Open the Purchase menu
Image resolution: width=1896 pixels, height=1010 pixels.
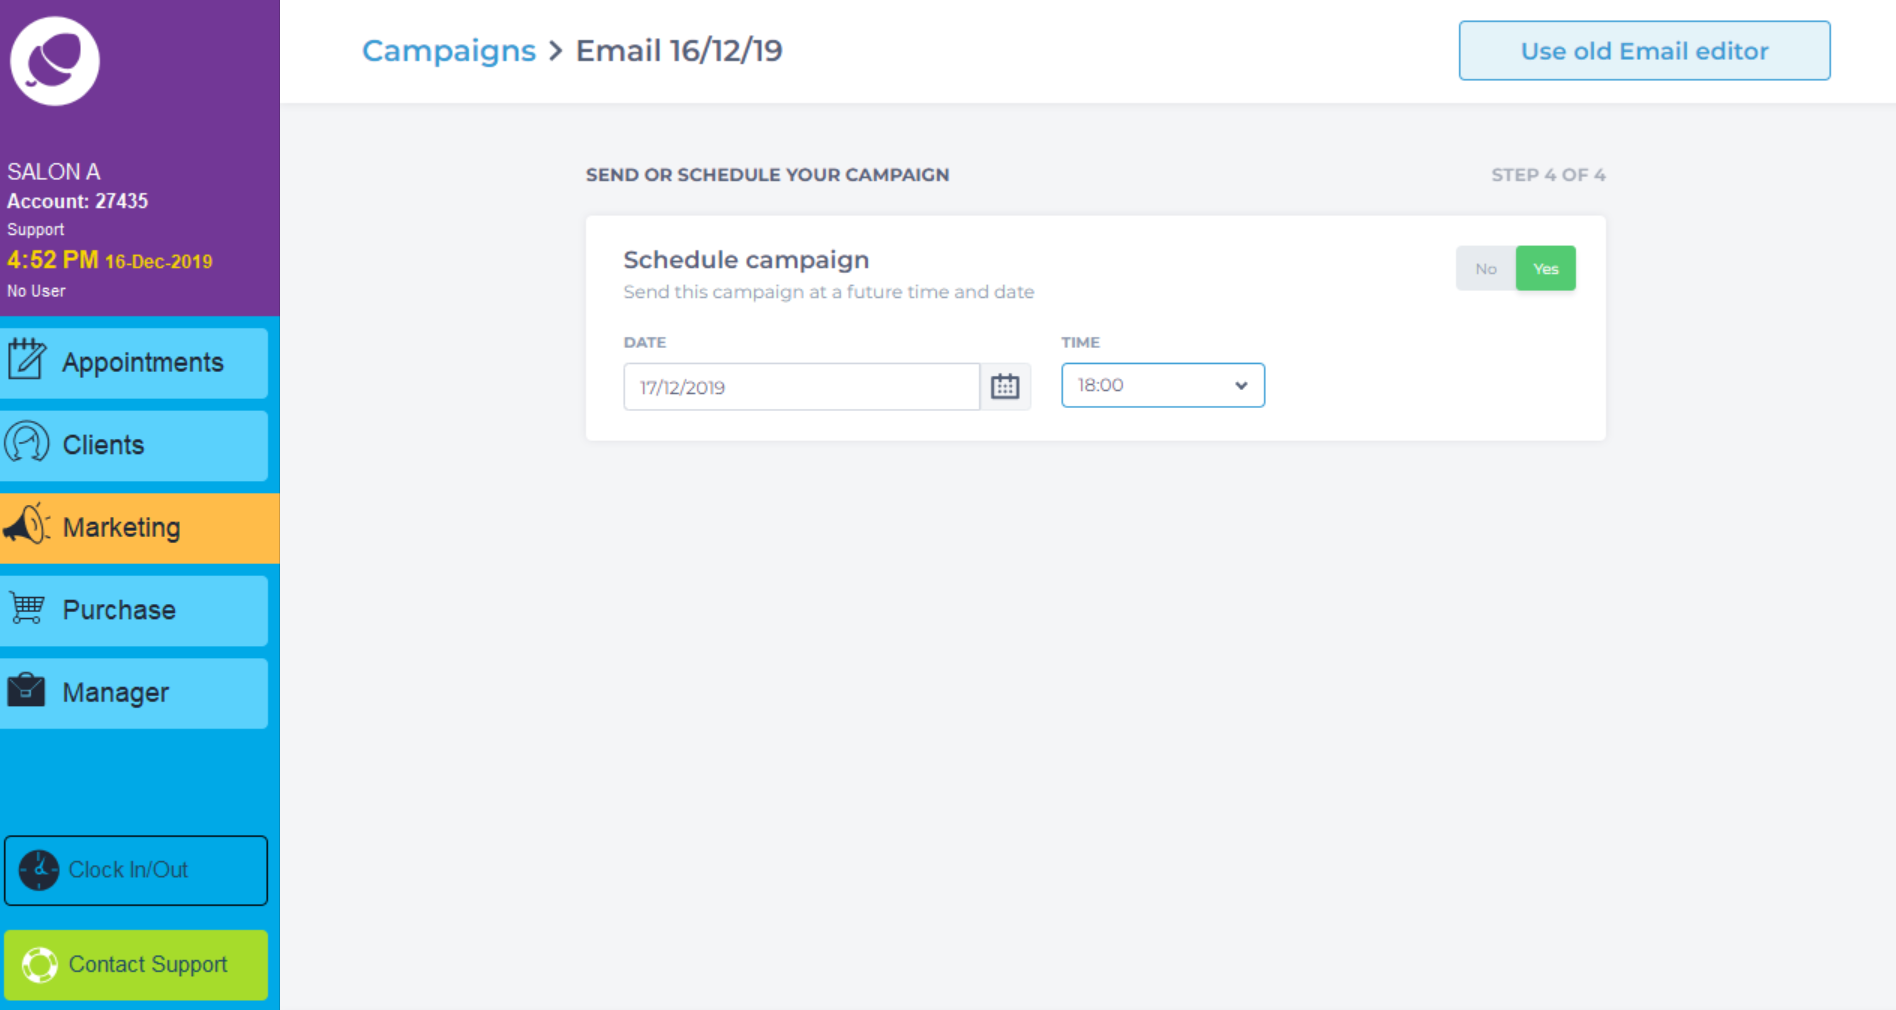[134, 611]
